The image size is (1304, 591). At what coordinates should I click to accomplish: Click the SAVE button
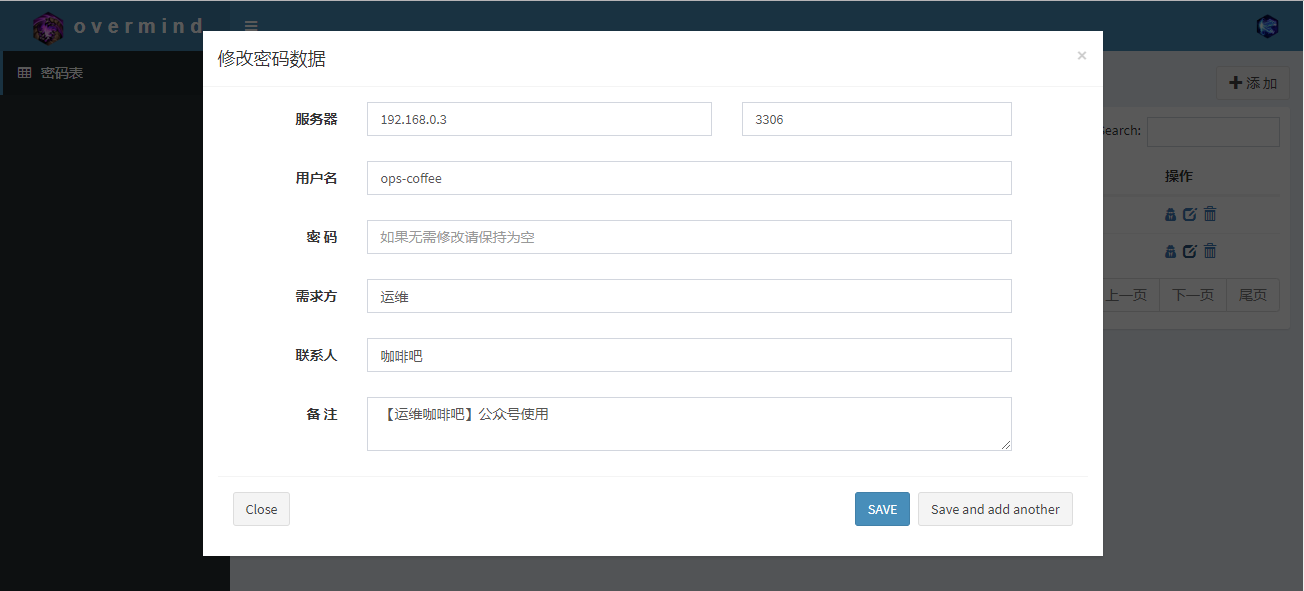click(881, 509)
